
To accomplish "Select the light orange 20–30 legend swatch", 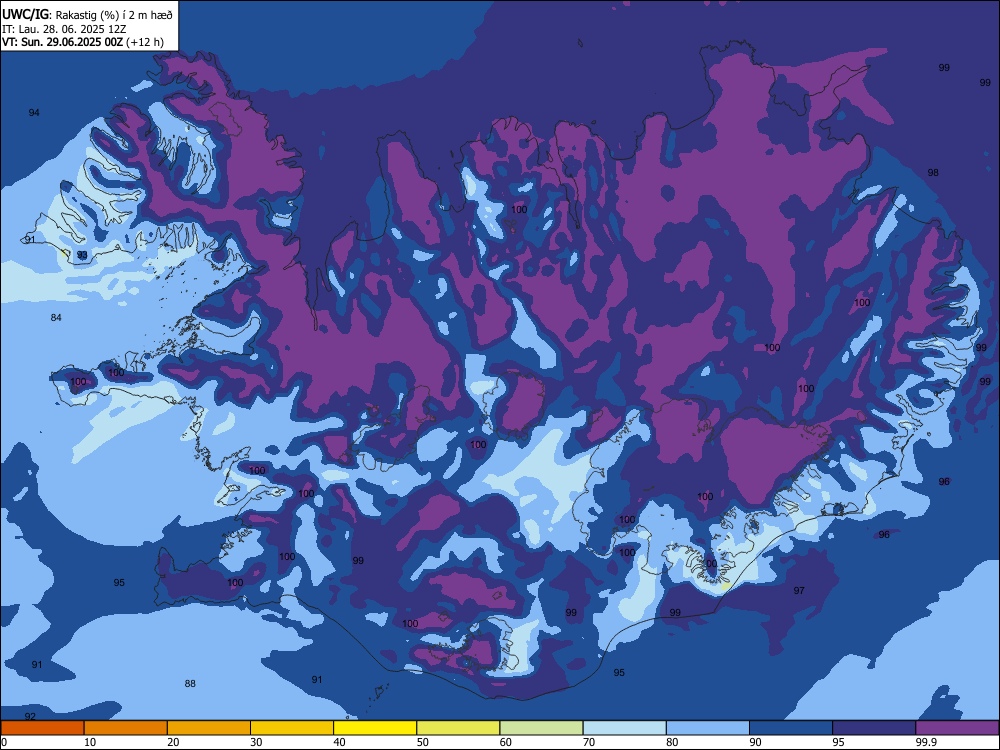I will point(209,728).
